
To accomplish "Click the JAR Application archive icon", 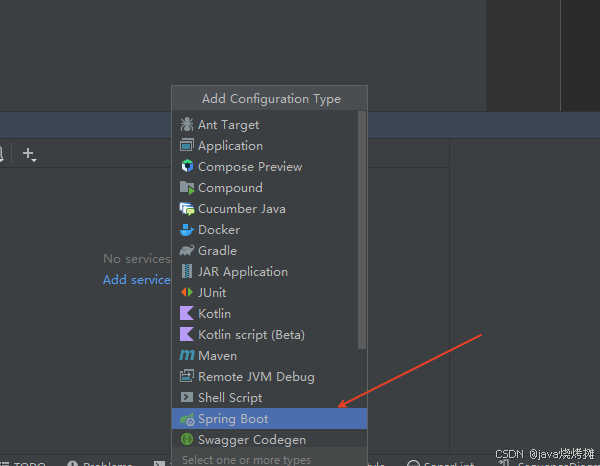I will click(187, 271).
